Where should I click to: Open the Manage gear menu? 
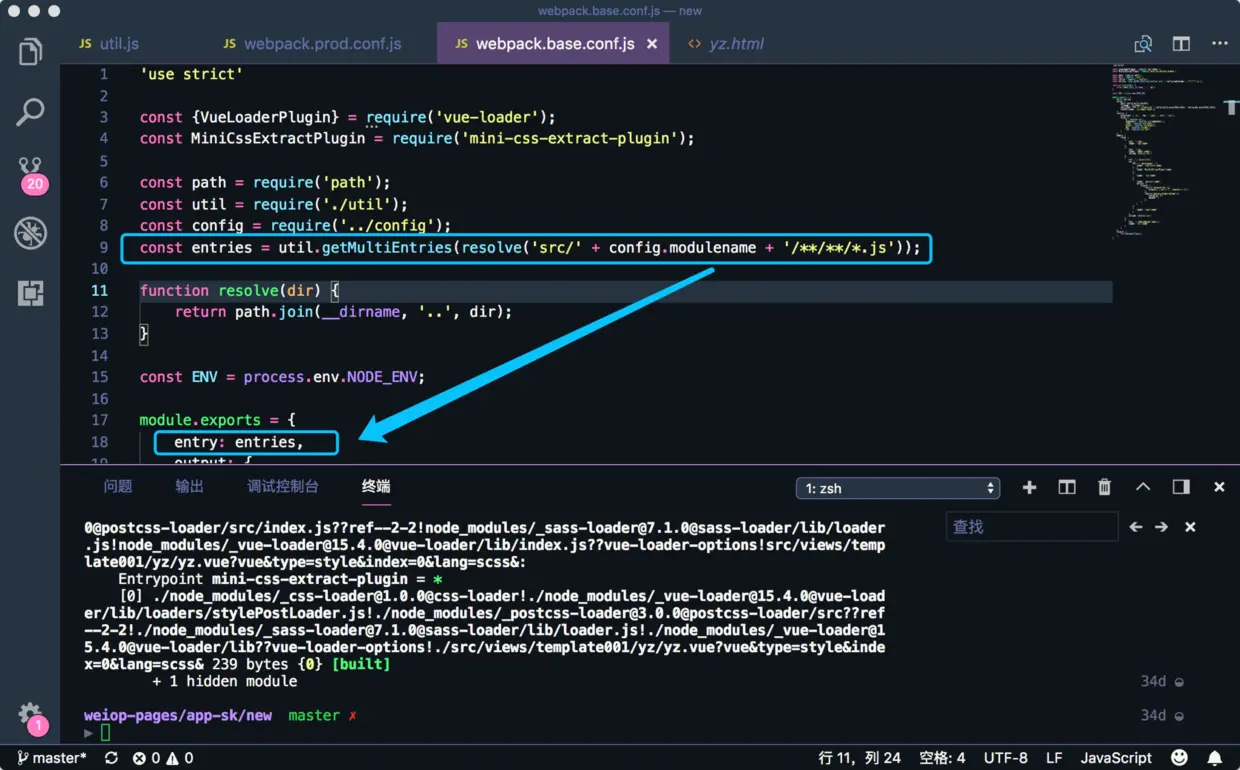(31, 717)
